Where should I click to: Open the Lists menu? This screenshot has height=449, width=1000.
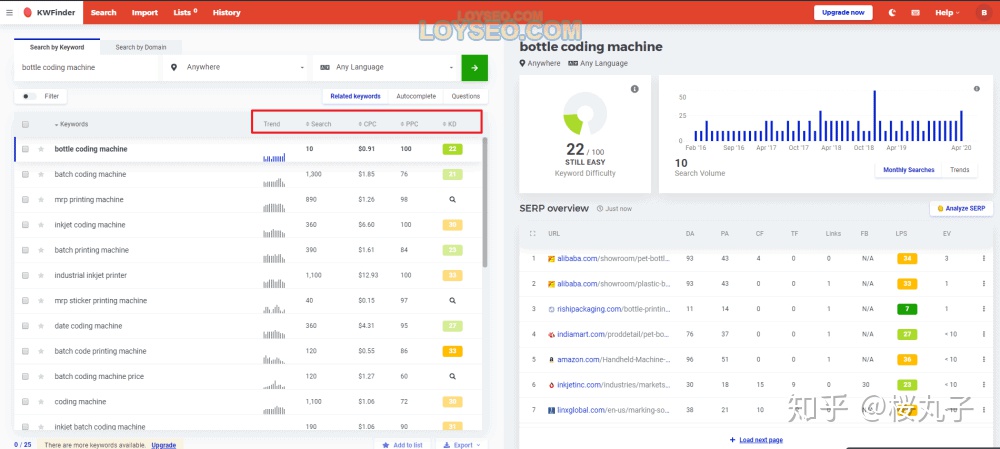point(185,13)
